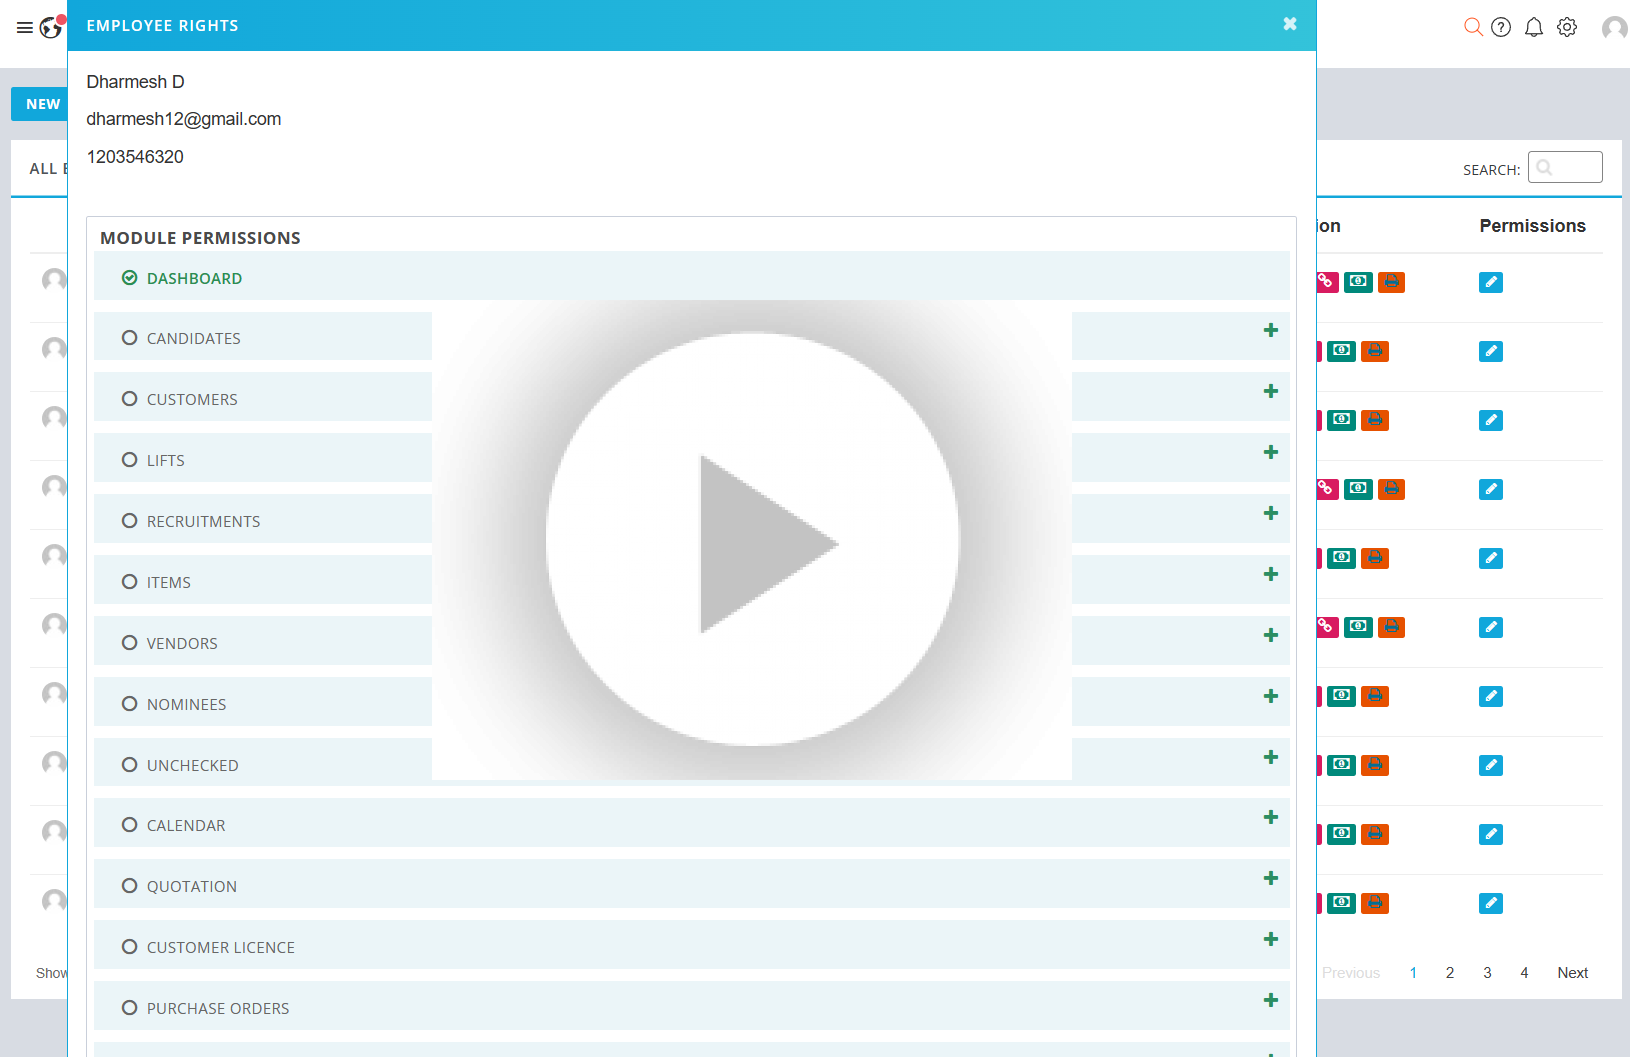The width and height of the screenshot is (1630, 1057).
Task: Select page 1 in pagination
Action: [x=1413, y=973]
